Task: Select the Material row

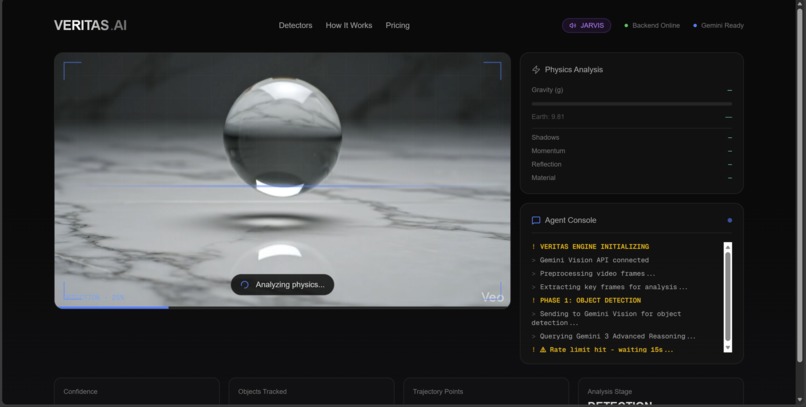Action: (632, 177)
